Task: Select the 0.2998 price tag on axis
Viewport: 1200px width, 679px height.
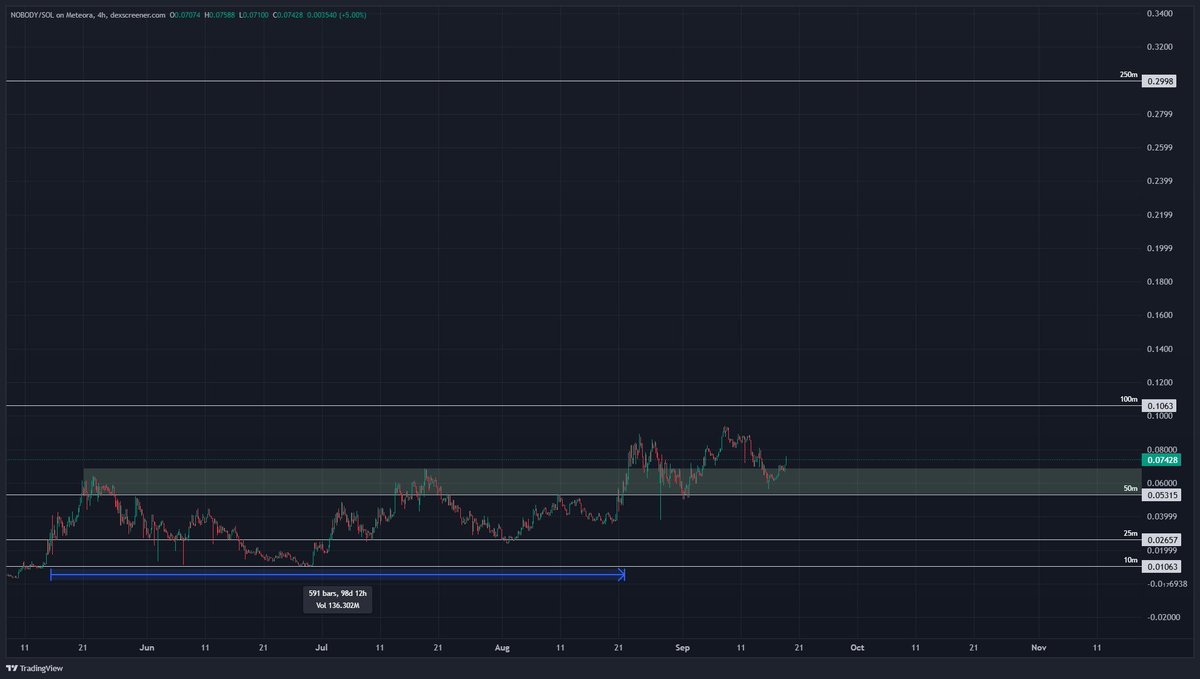Action: click(x=1159, y=81)
